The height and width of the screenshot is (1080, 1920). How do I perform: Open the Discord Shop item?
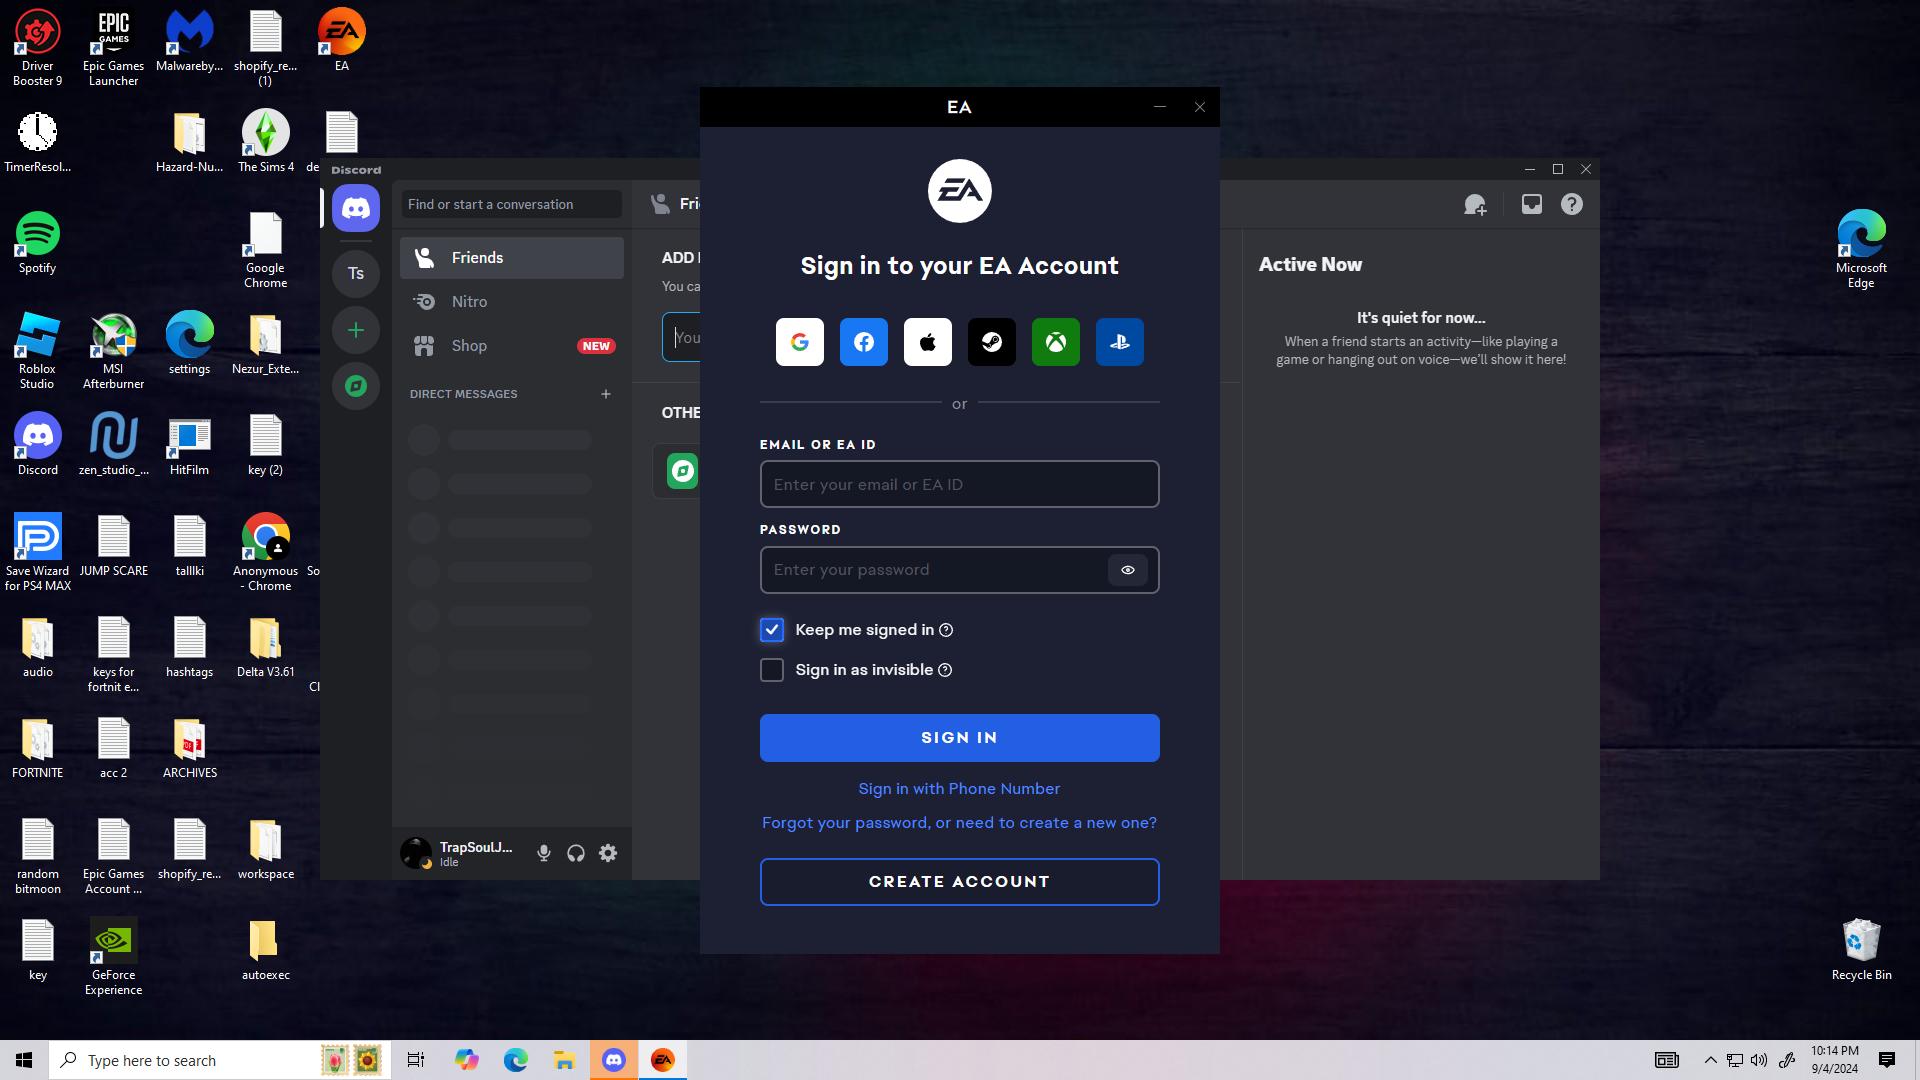pyautogui.click(x=469, y=346)
